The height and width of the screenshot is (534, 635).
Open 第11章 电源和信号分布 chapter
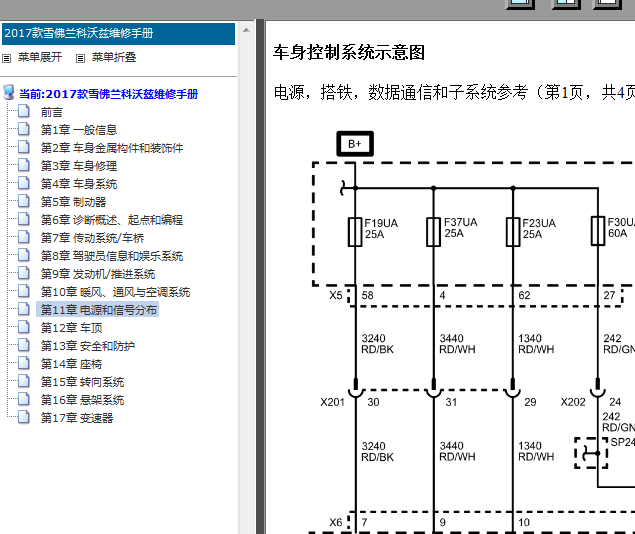pyautogui.click(x=98, y=310)
